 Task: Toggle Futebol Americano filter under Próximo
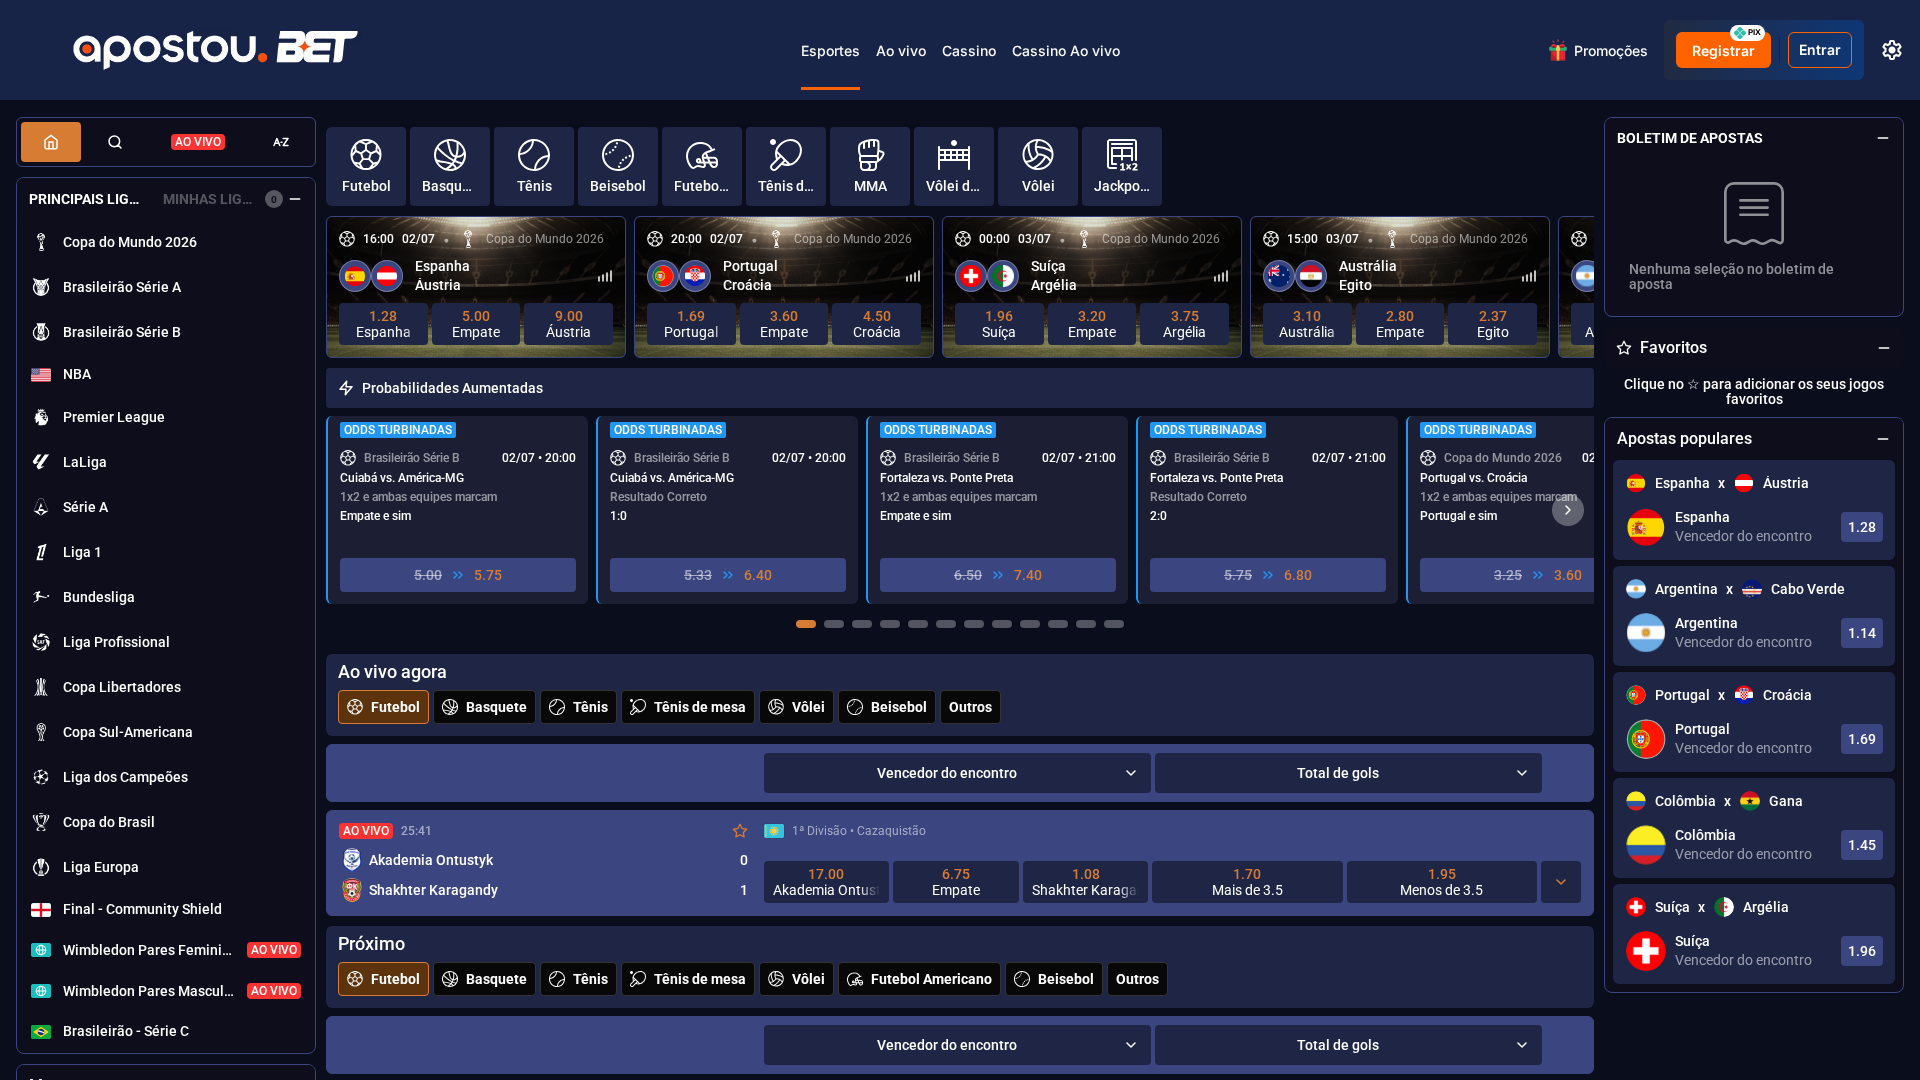[919, 979]
